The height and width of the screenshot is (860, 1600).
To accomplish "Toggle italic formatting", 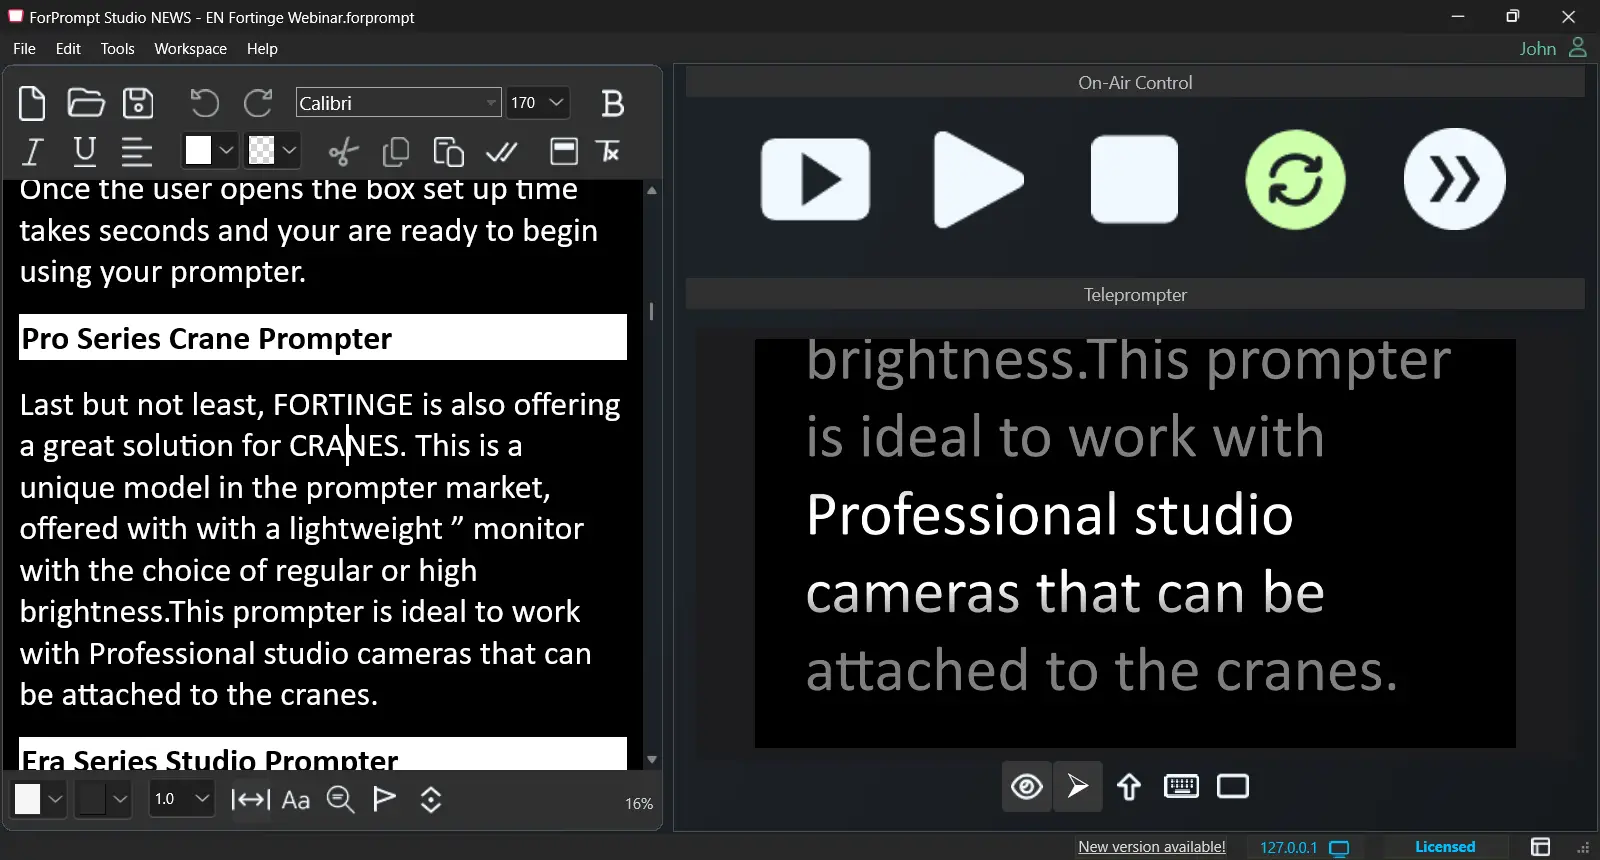I will [x=32, y=152].
